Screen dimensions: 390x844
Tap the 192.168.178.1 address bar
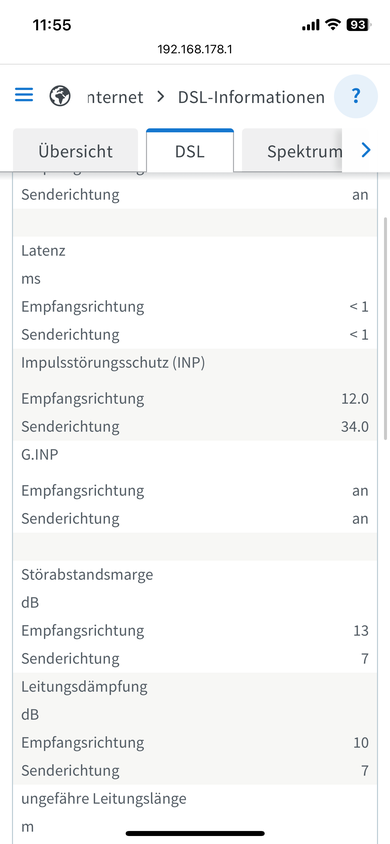point(195,50)
